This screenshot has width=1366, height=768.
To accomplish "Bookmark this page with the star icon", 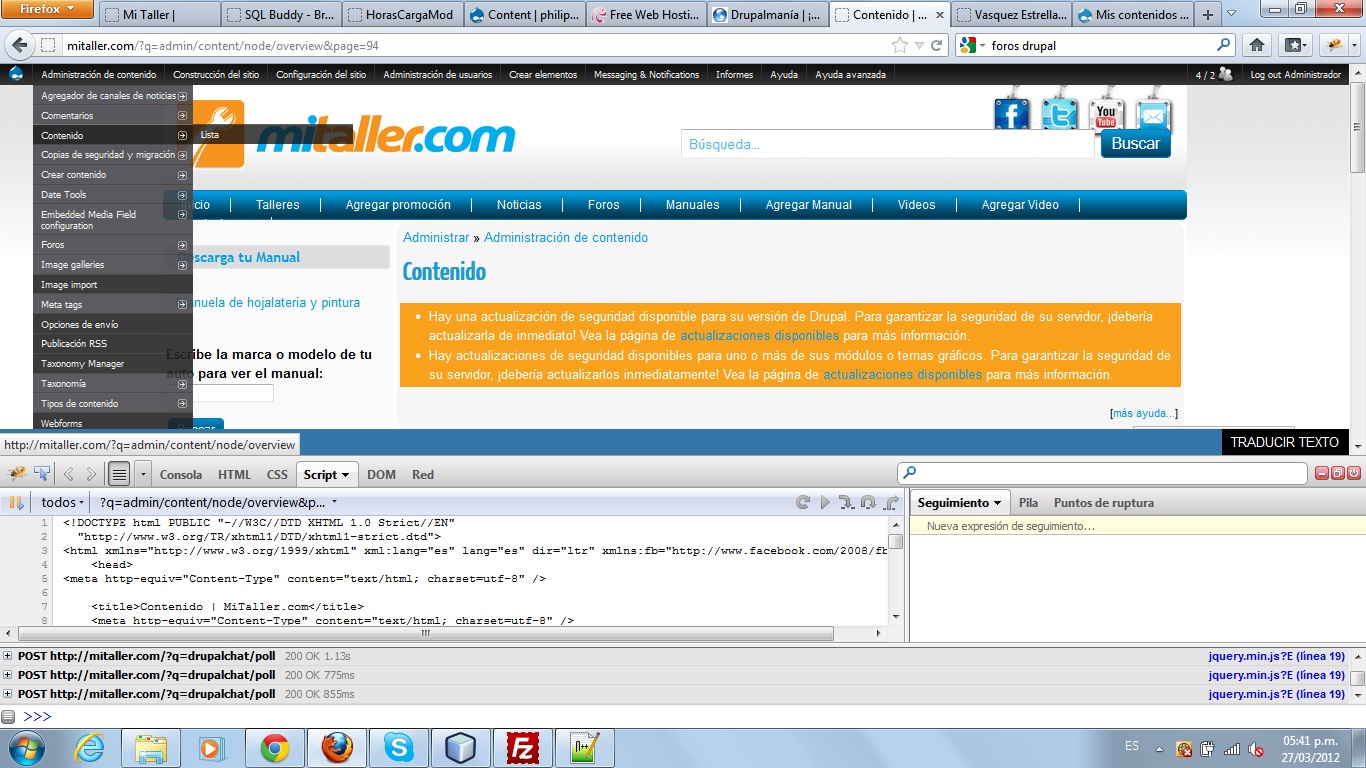I will (x=899, y=45).
